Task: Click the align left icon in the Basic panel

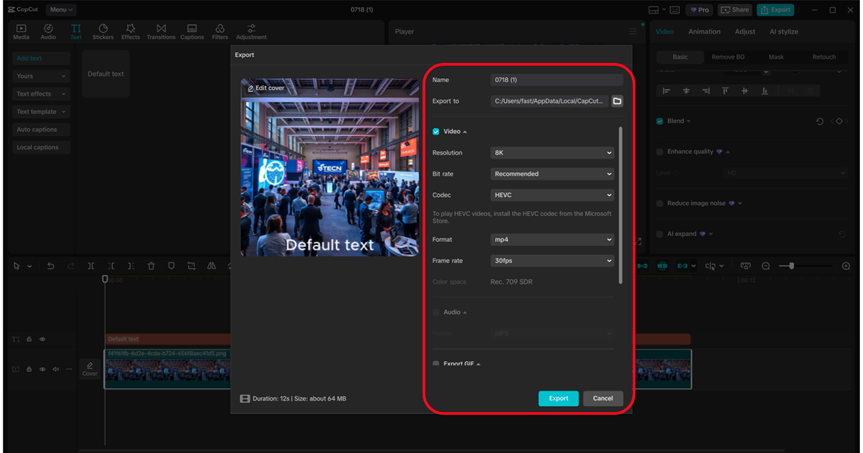Action: point(666,91)
